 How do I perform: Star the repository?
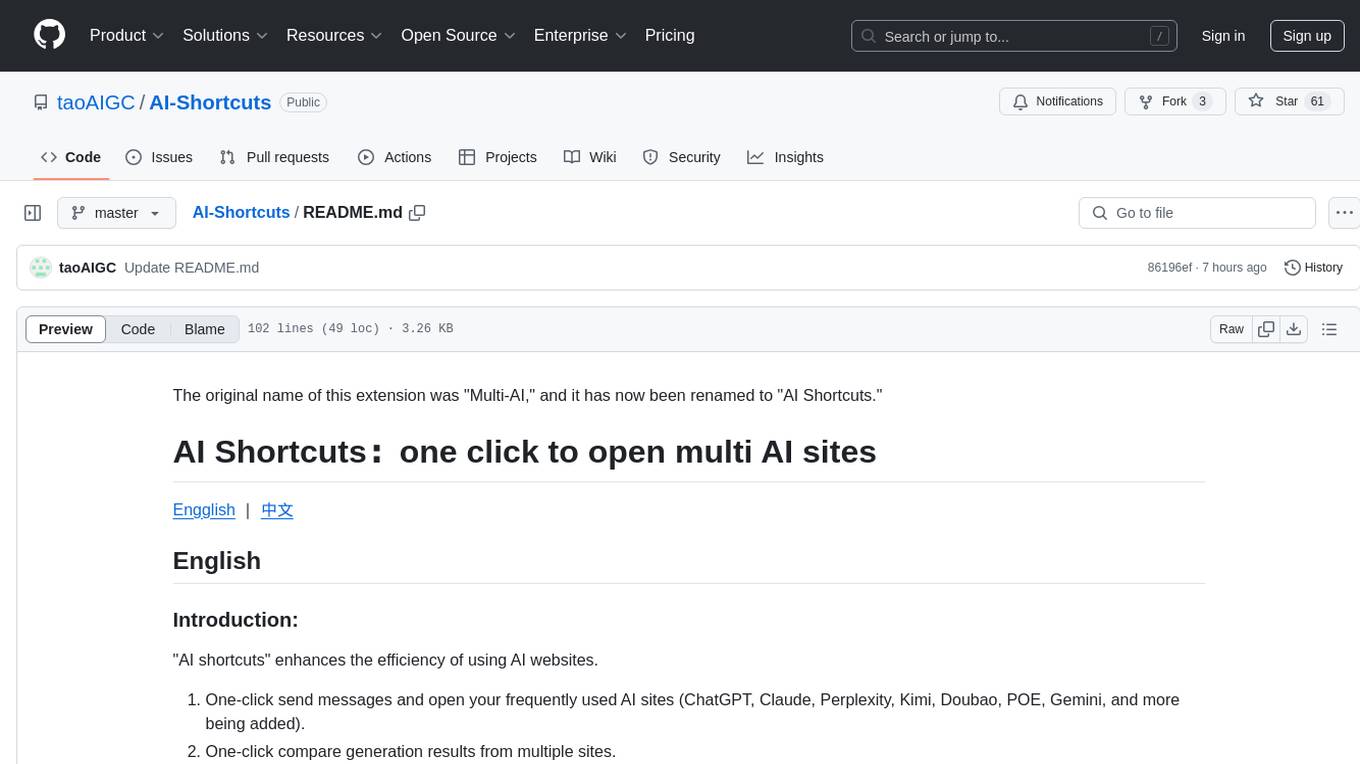(1290, 101)
